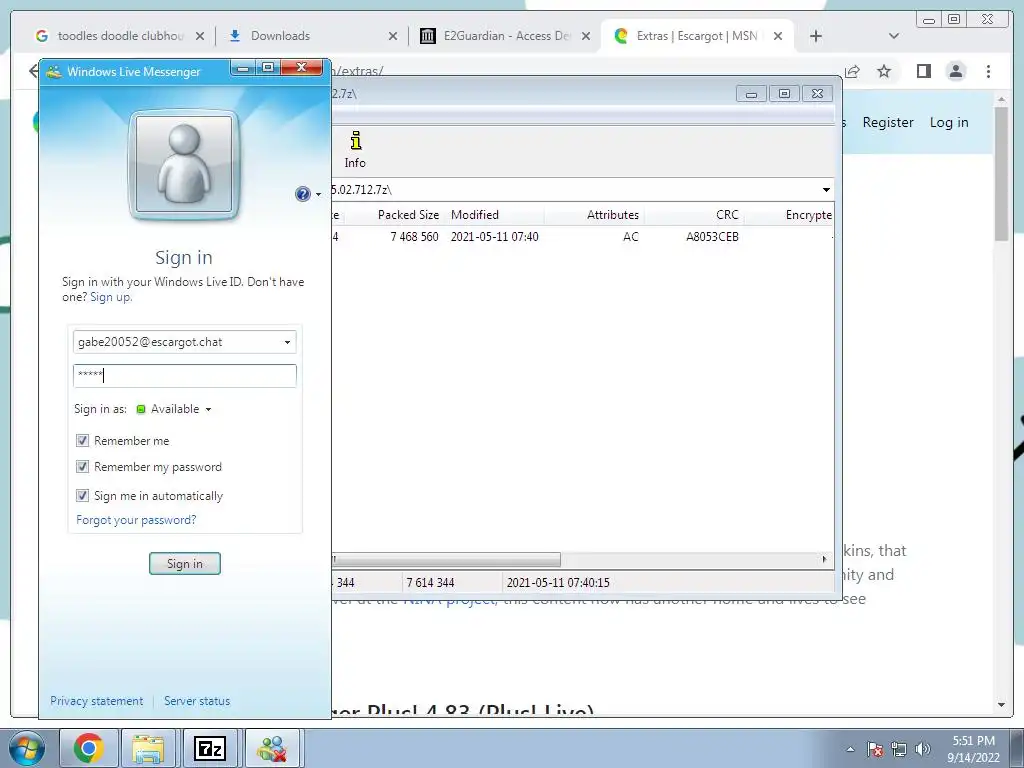
Task: Expand Chrome tab search chevron
Action: click(x=894, y=36)
